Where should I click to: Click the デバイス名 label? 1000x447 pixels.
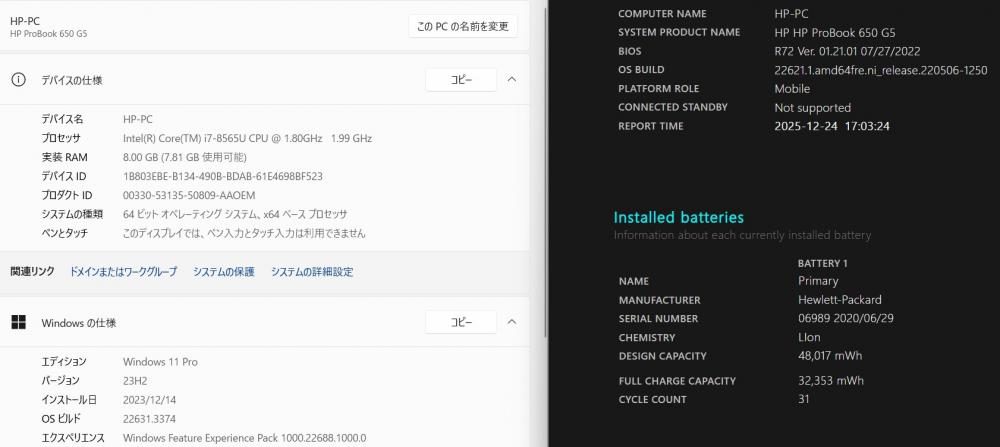tap(62, 119)
